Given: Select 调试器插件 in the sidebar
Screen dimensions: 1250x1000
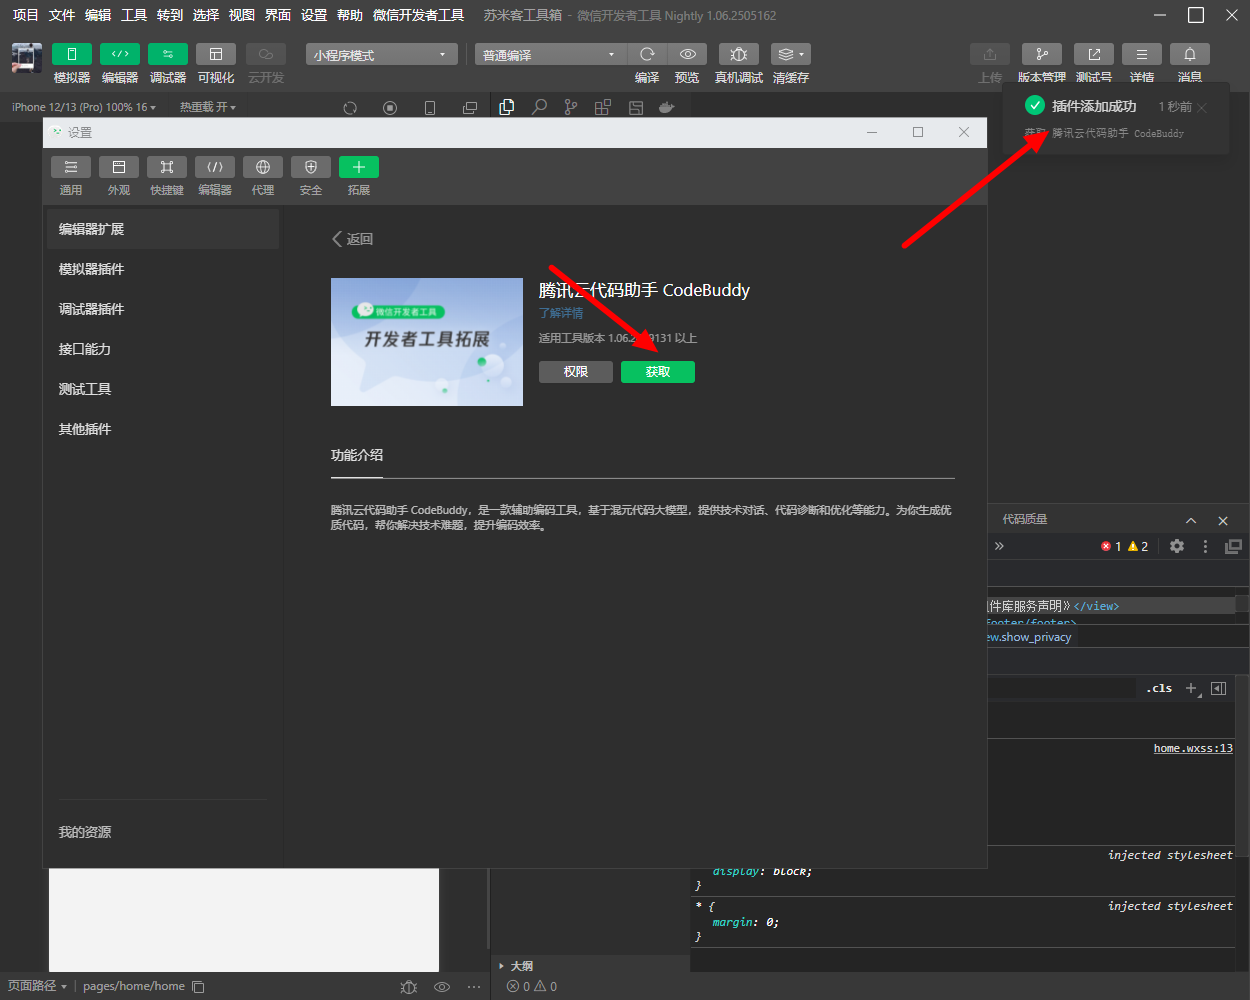Looking at the screenshot, I should [x=163, y=309].
